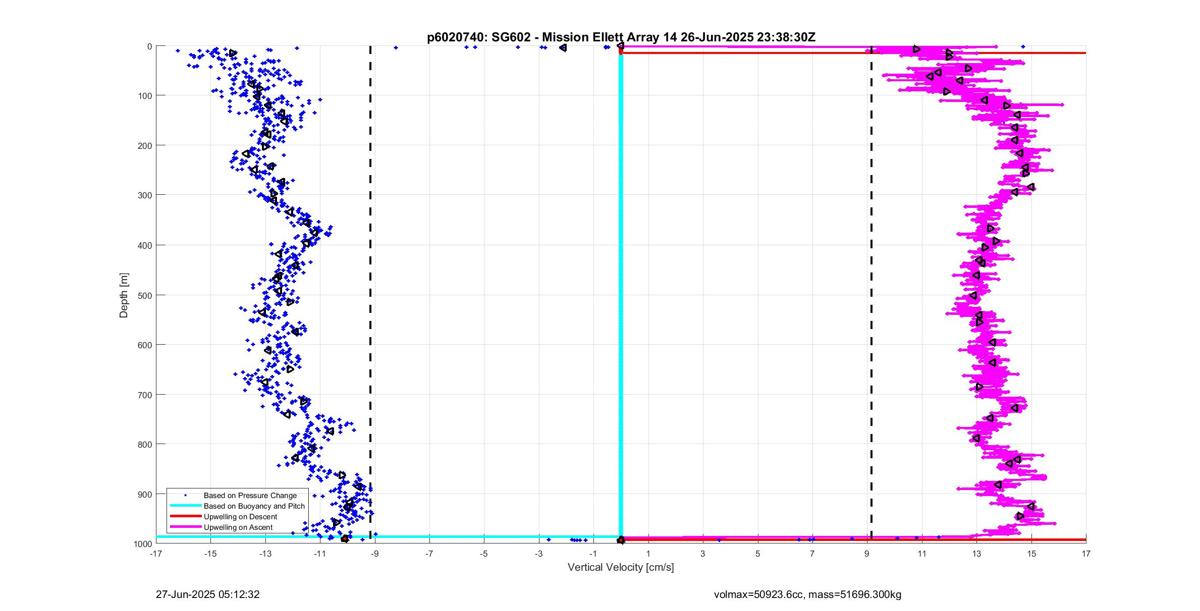This screenshot has height=611, width=1200.
Task: Click the 'Based on Buoyancy and Pitch' legend entry
Action: (x=254, y=506)
